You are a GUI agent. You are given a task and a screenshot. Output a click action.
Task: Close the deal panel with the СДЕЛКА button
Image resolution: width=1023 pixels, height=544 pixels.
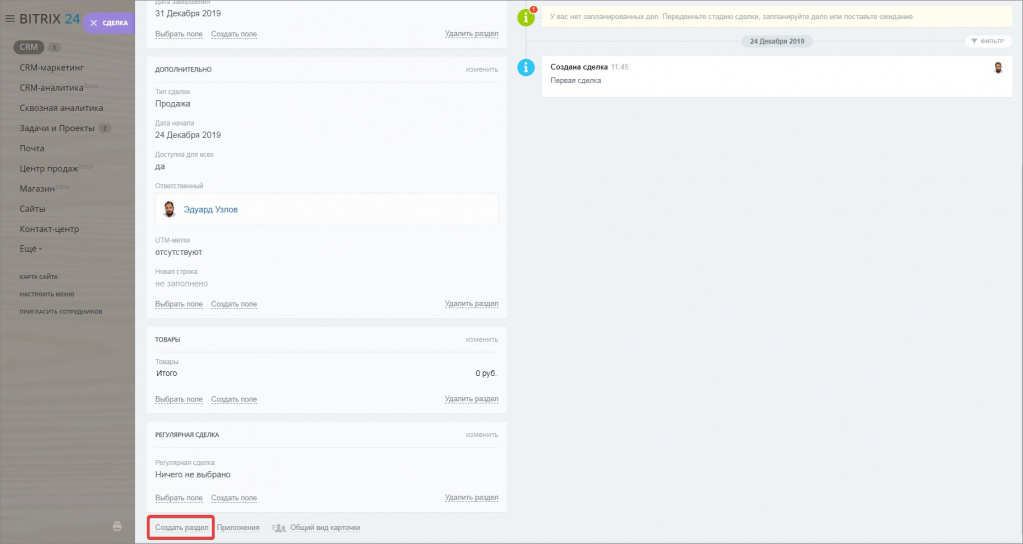[109, 23]
